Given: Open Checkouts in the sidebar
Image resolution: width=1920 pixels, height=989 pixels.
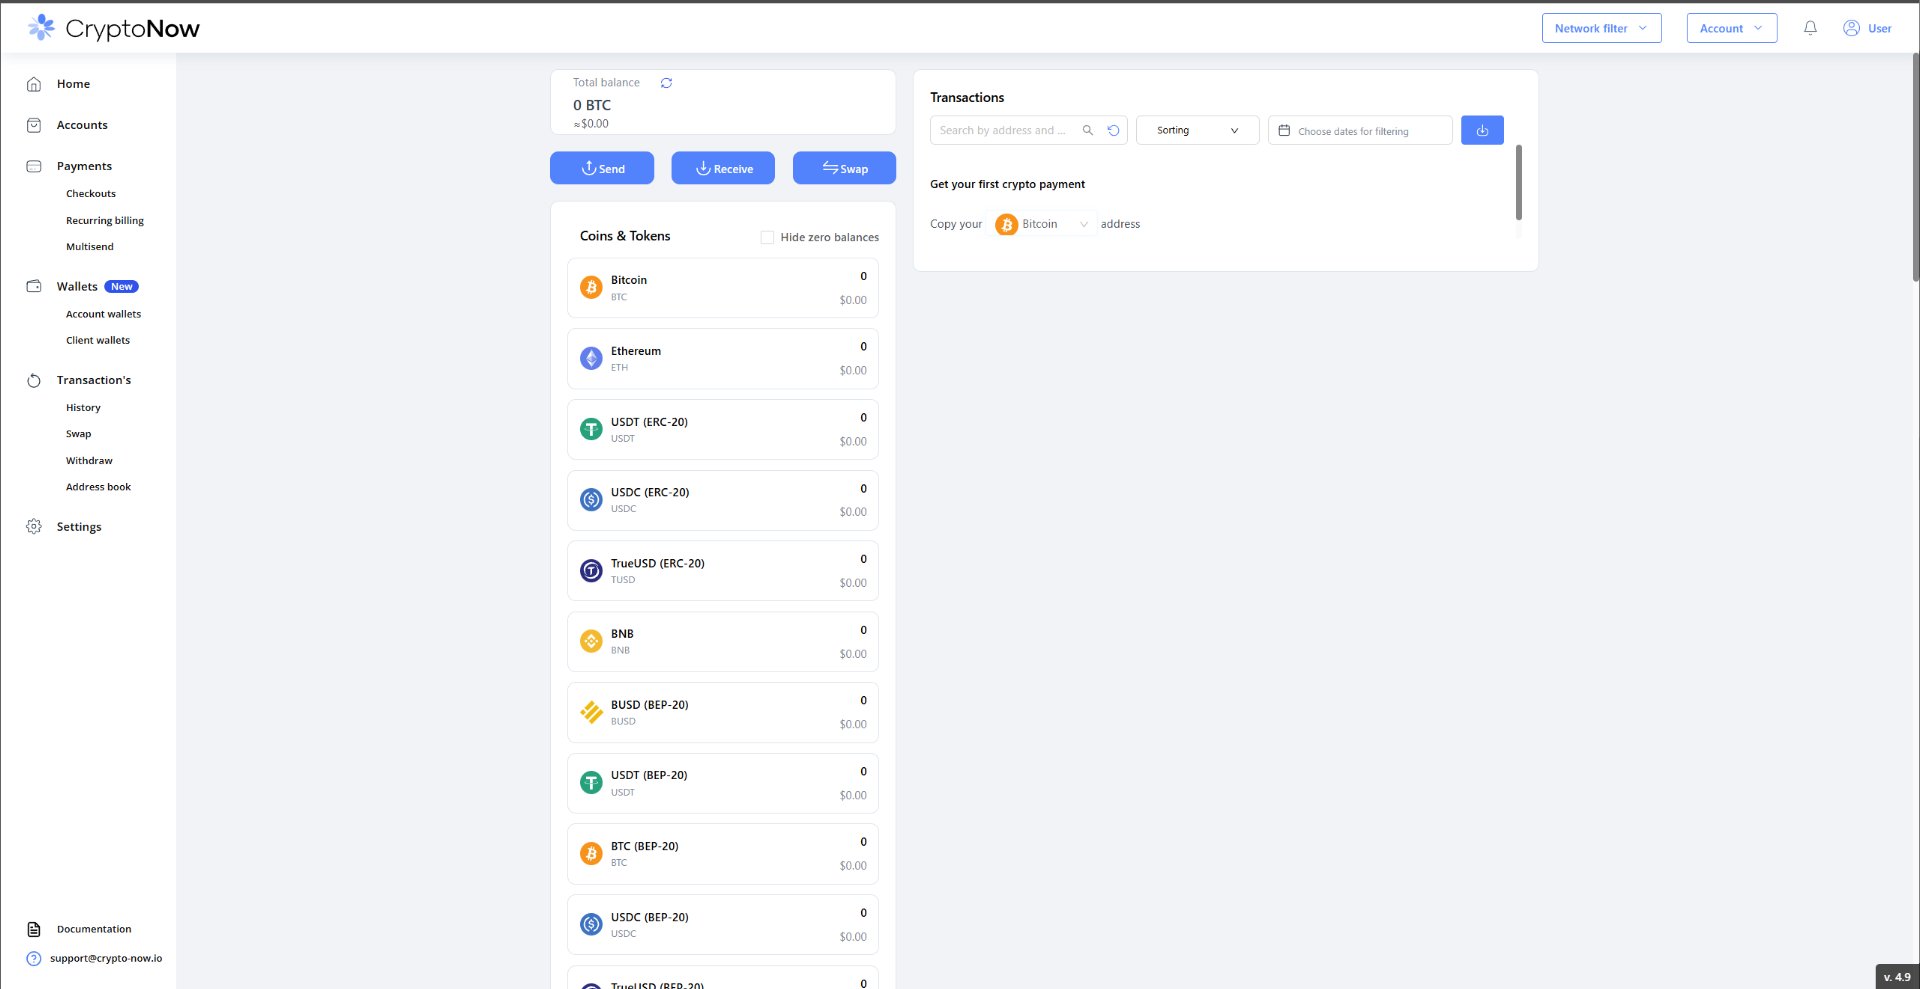Looking at the screenshot, I should pyautogui.click(x=91, y=194).
